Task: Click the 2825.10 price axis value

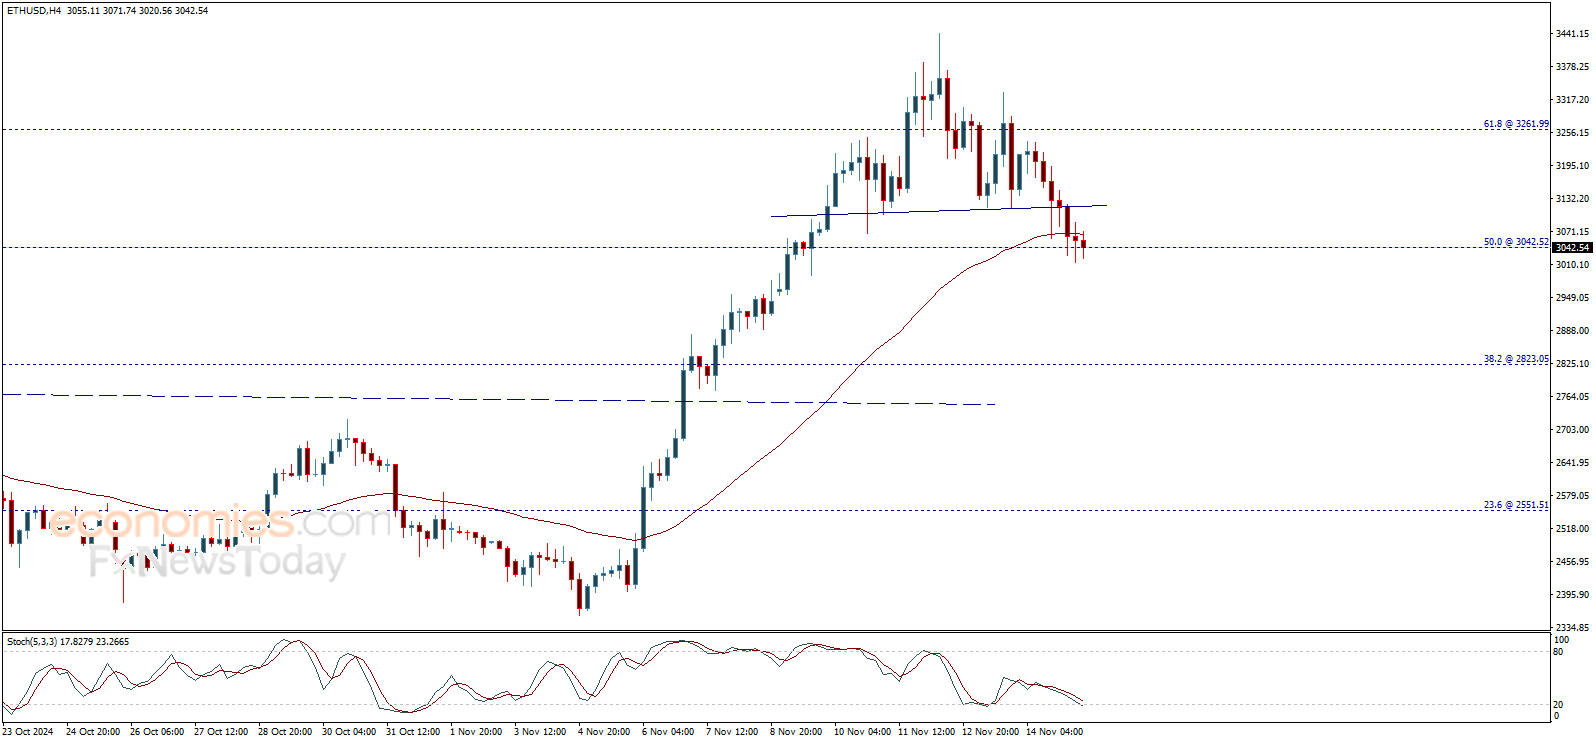Action: [x=1572, y=364]
